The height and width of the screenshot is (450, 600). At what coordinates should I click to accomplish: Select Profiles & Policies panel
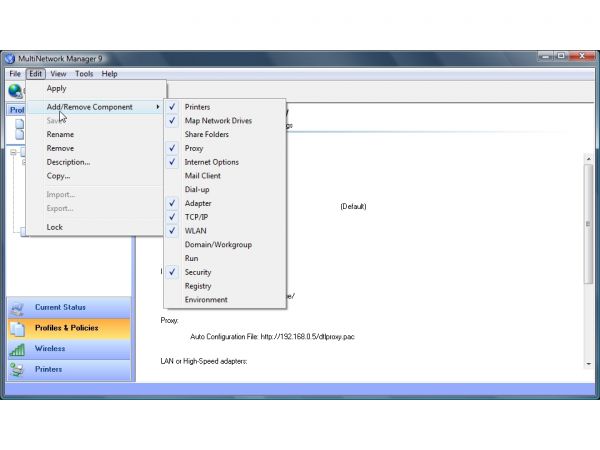(x=69, y=328)
